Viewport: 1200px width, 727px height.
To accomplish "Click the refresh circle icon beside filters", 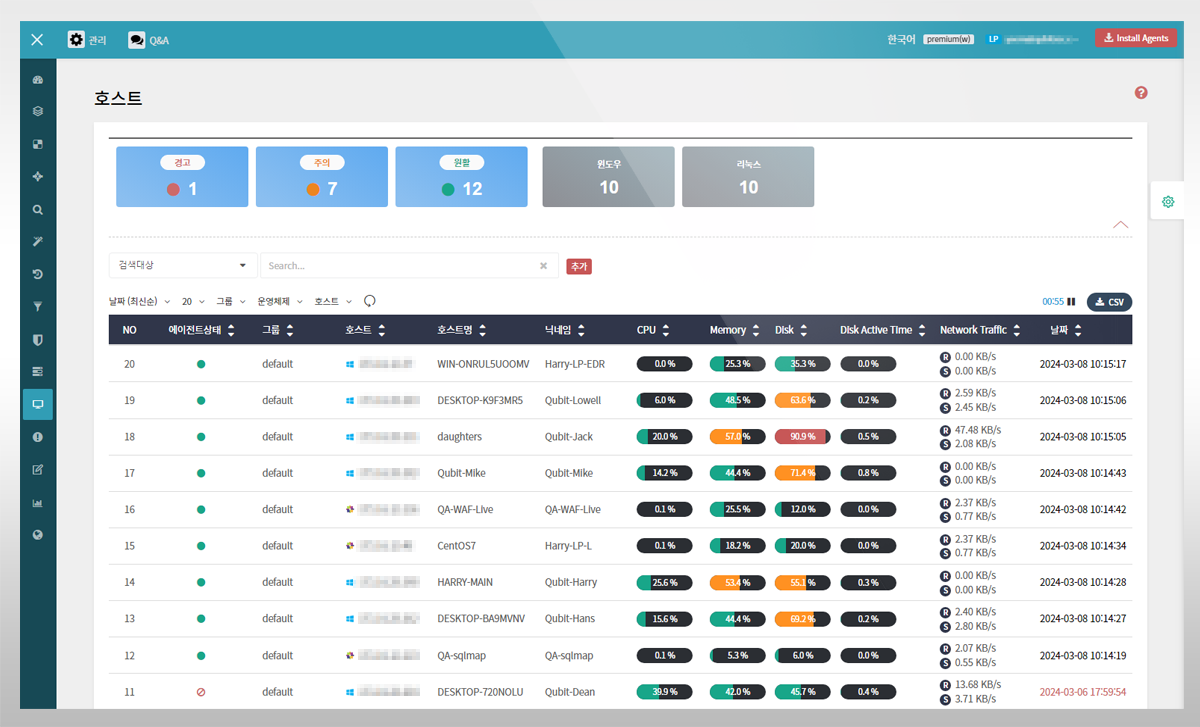I will point(369,301).
